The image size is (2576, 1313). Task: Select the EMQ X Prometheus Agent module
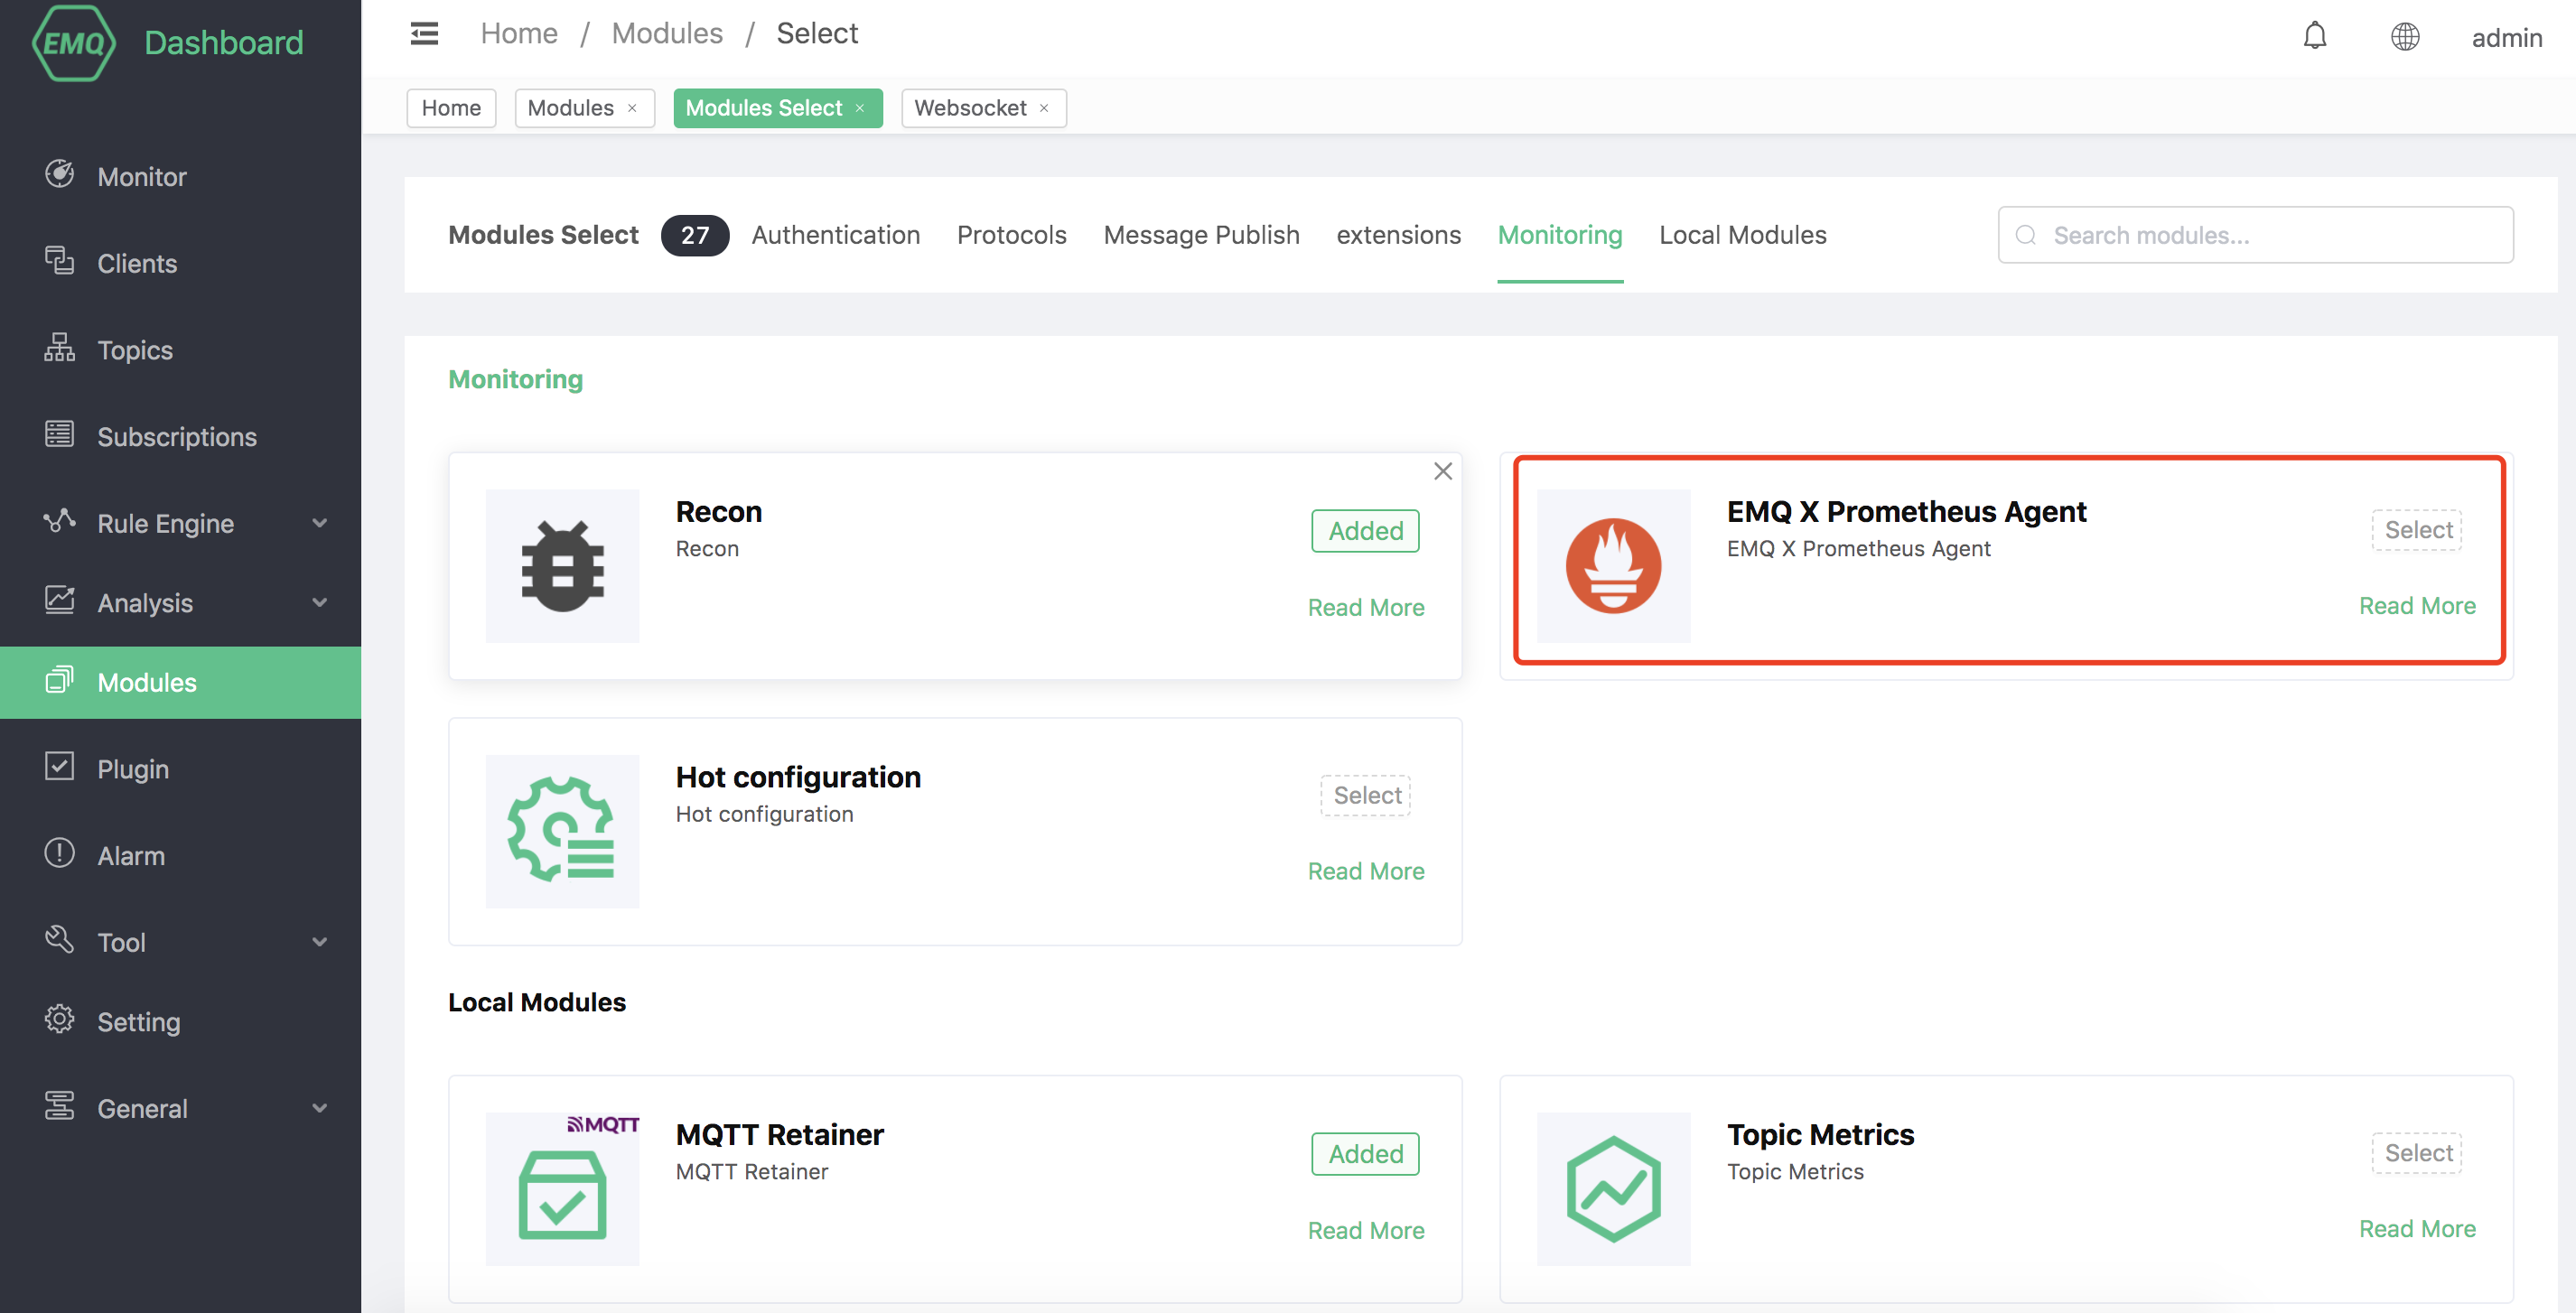pyautogui.click(x=2417, y=530)
